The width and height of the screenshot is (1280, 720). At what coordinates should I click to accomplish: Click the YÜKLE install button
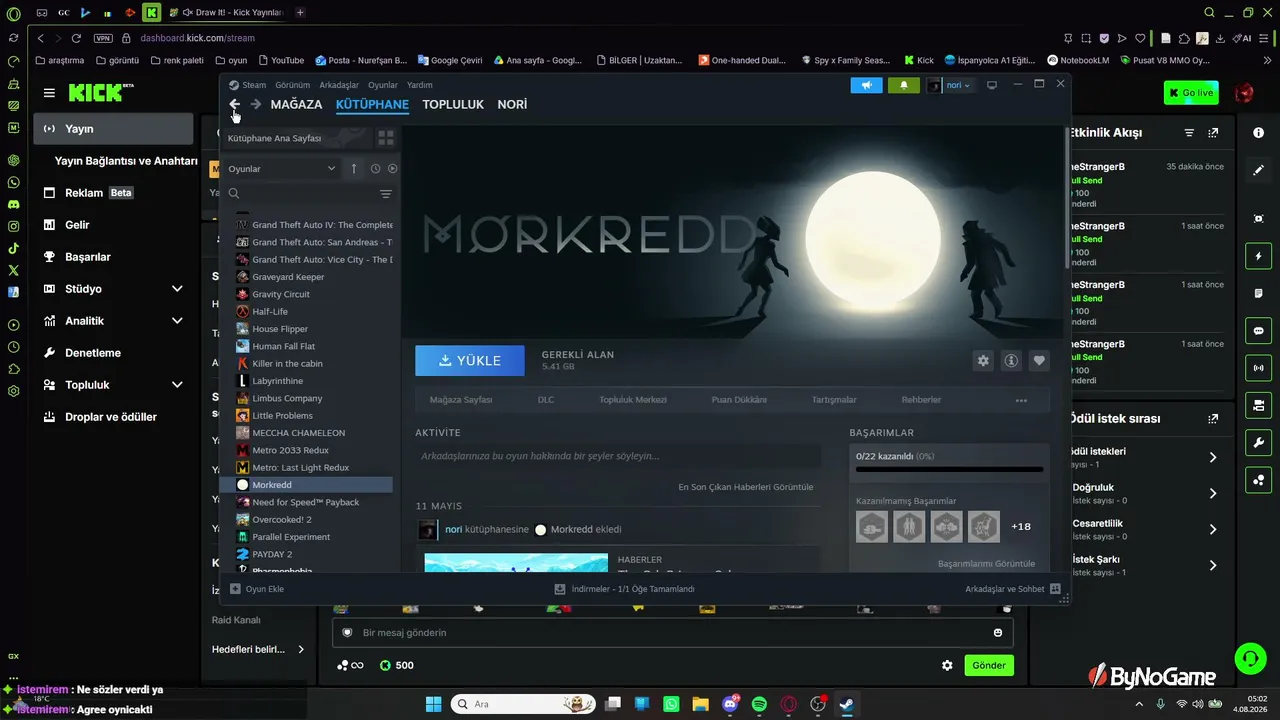click(x=470, y=361)
